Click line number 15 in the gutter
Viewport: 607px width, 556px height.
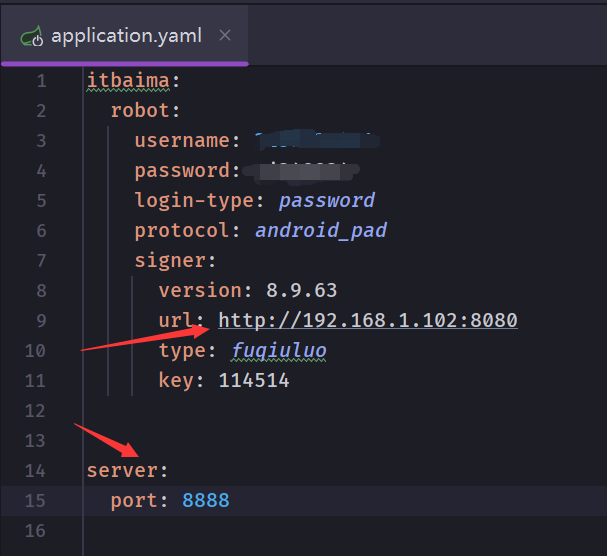coord(36,500)
